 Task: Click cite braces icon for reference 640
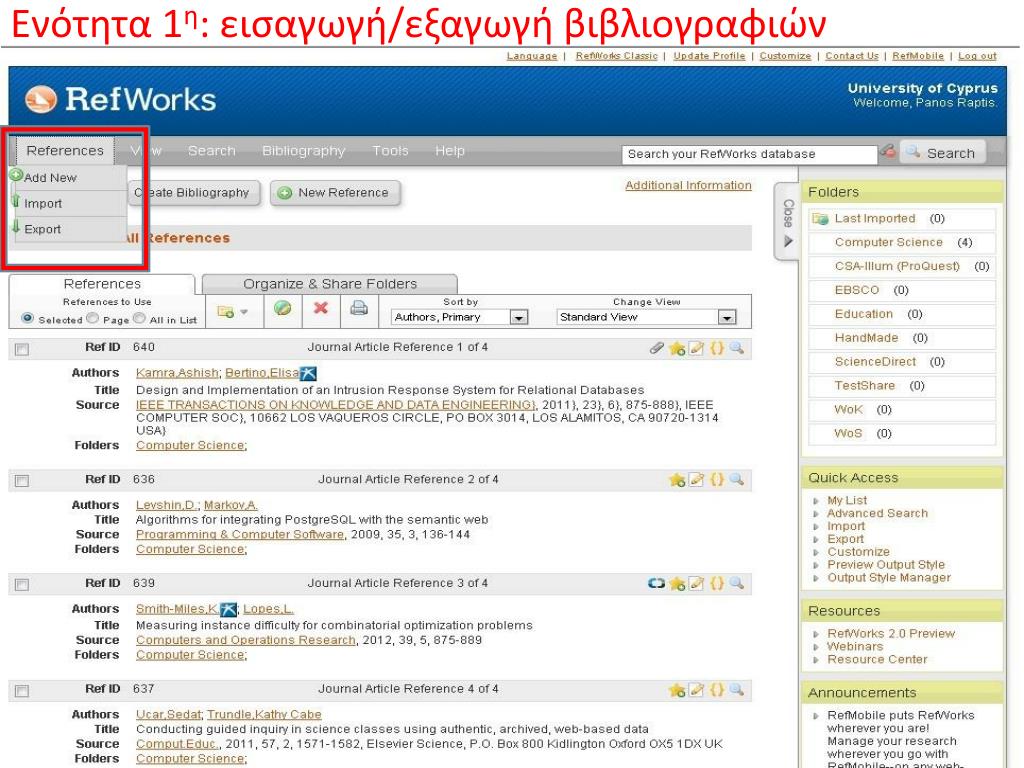pos(717,348)
